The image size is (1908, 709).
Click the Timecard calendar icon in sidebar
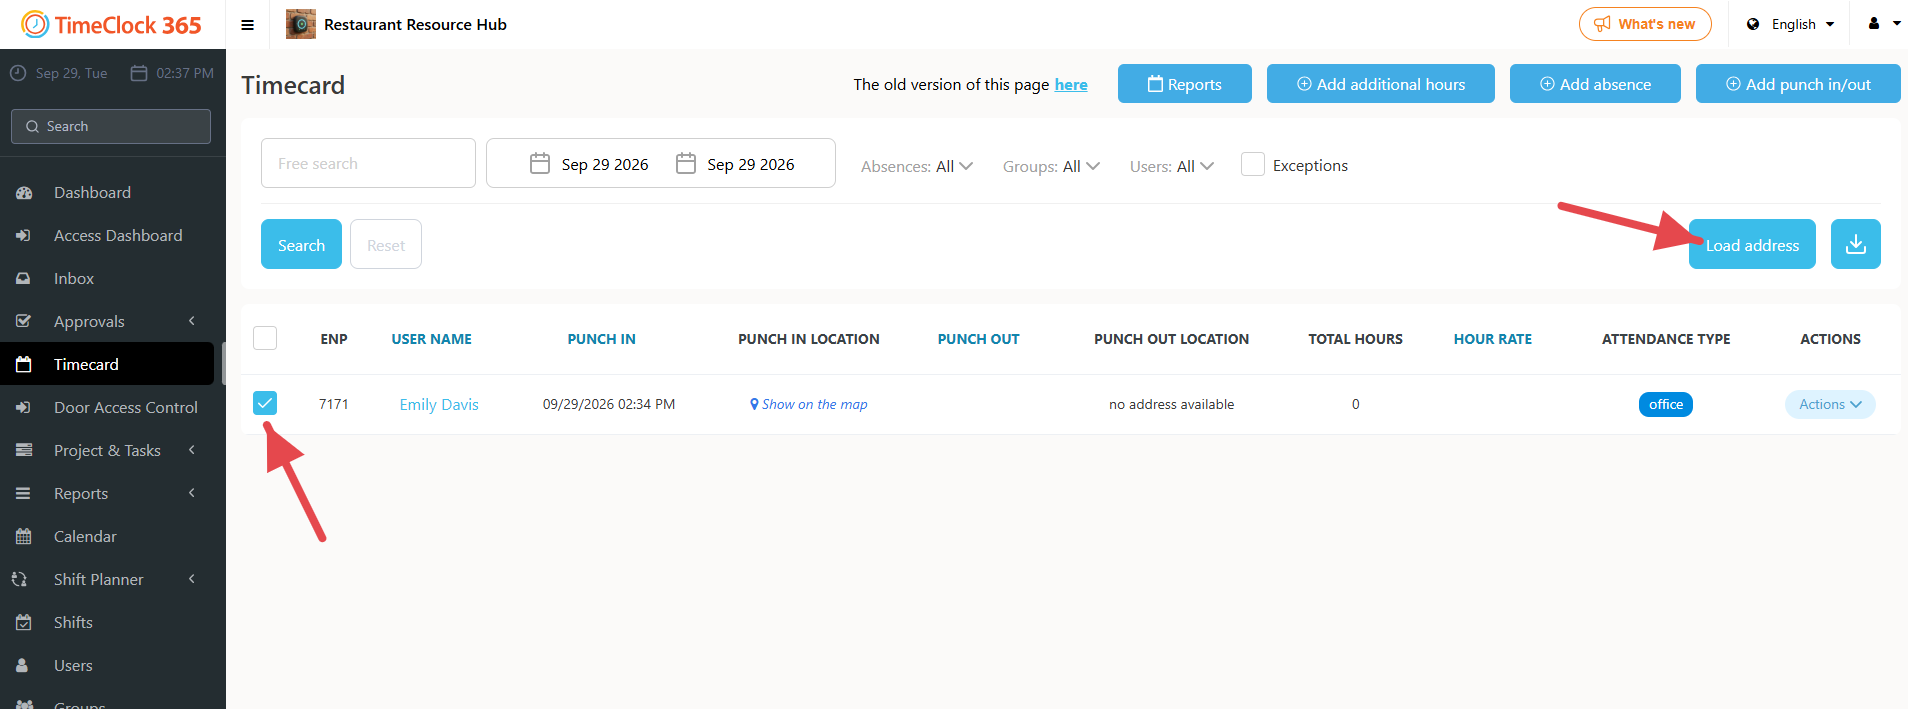24,364
